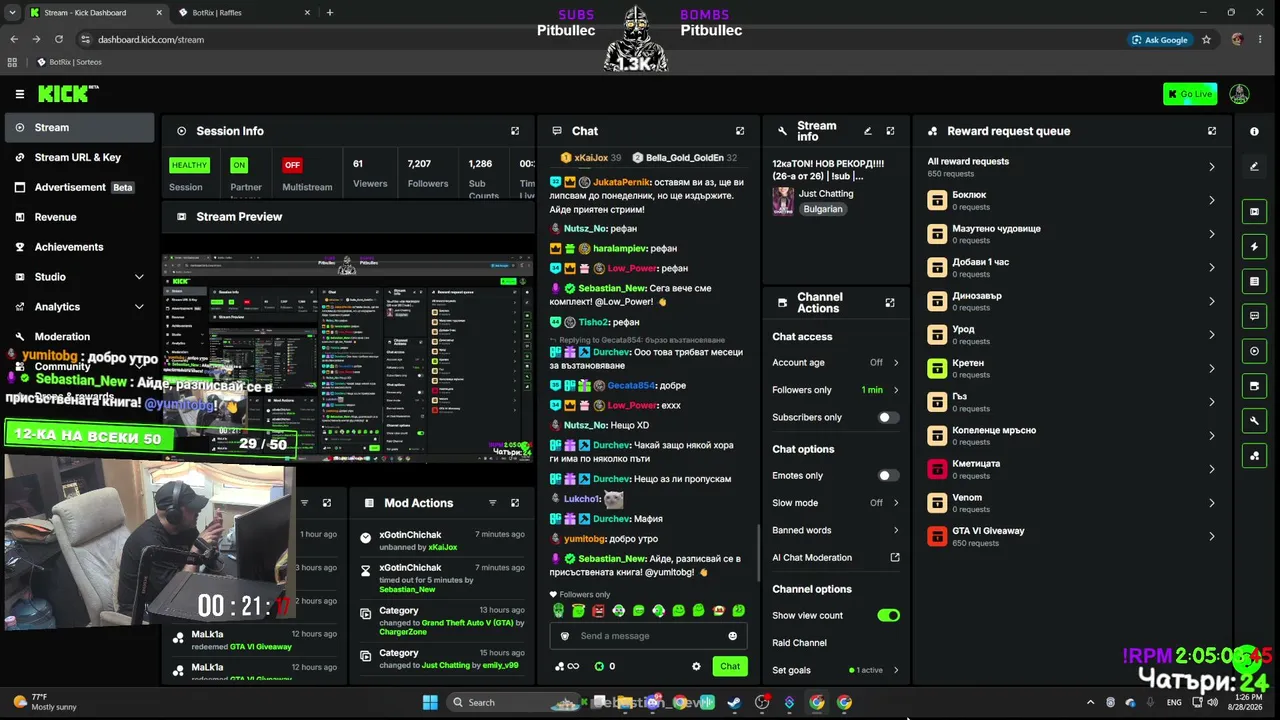Toggle Emotes only chat option

tap(888, 476)
